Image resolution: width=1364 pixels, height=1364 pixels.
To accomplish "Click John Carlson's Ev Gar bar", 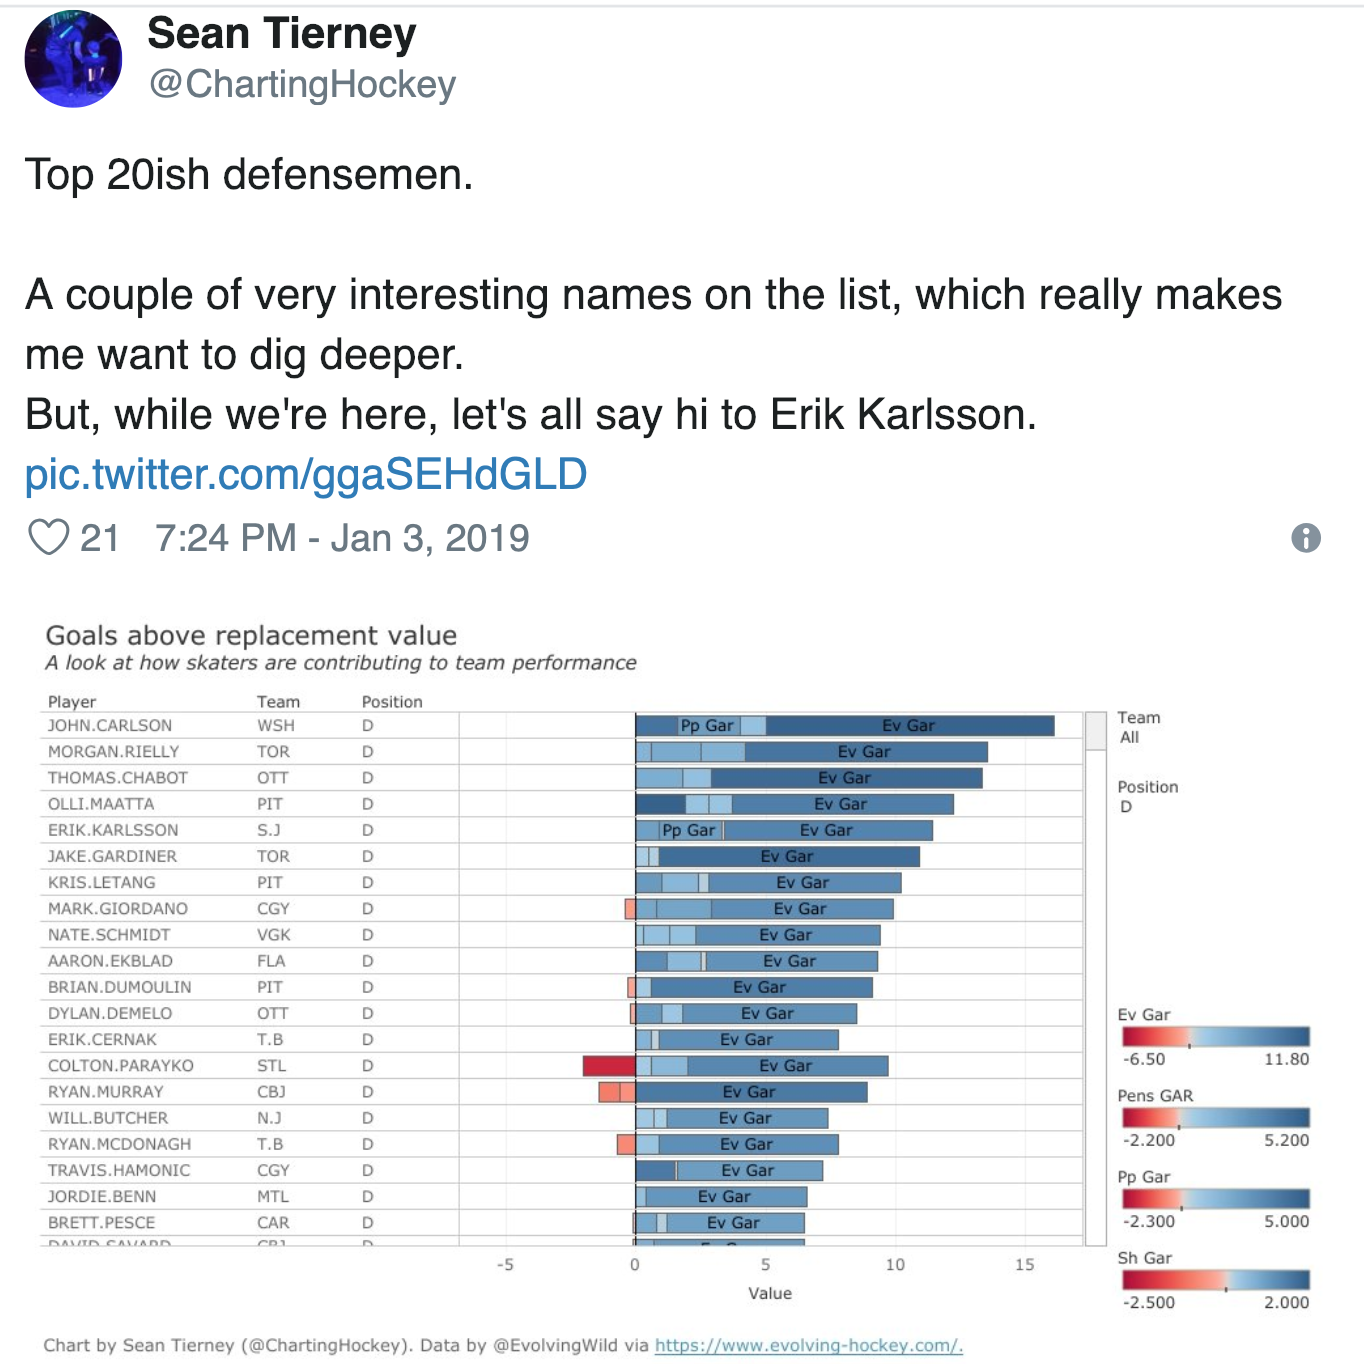I will (910, 726).
